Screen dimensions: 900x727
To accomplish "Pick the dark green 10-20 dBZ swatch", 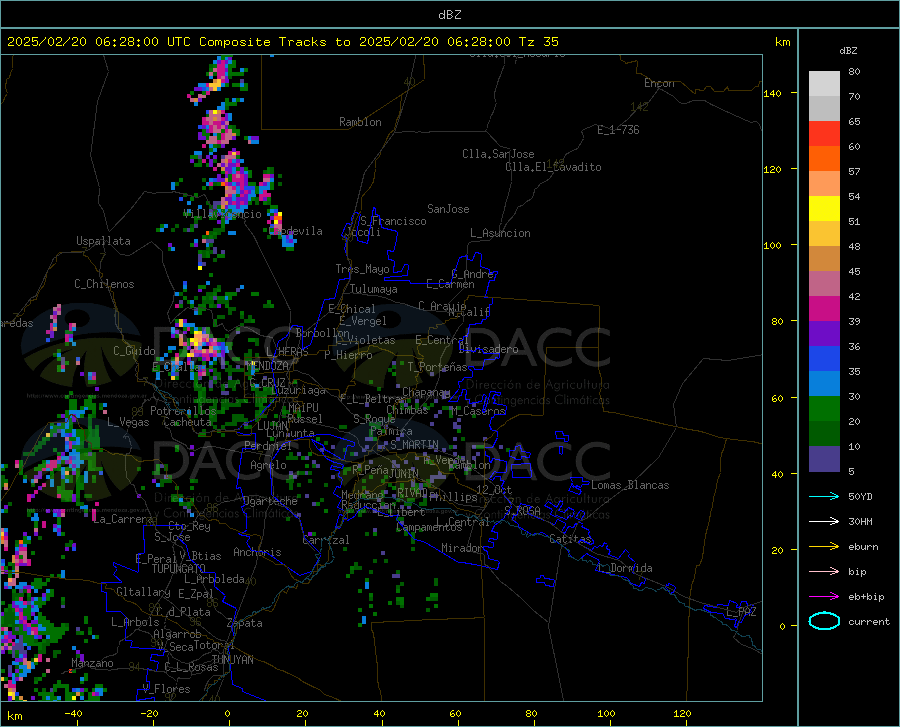I will (x=824, y=434).
